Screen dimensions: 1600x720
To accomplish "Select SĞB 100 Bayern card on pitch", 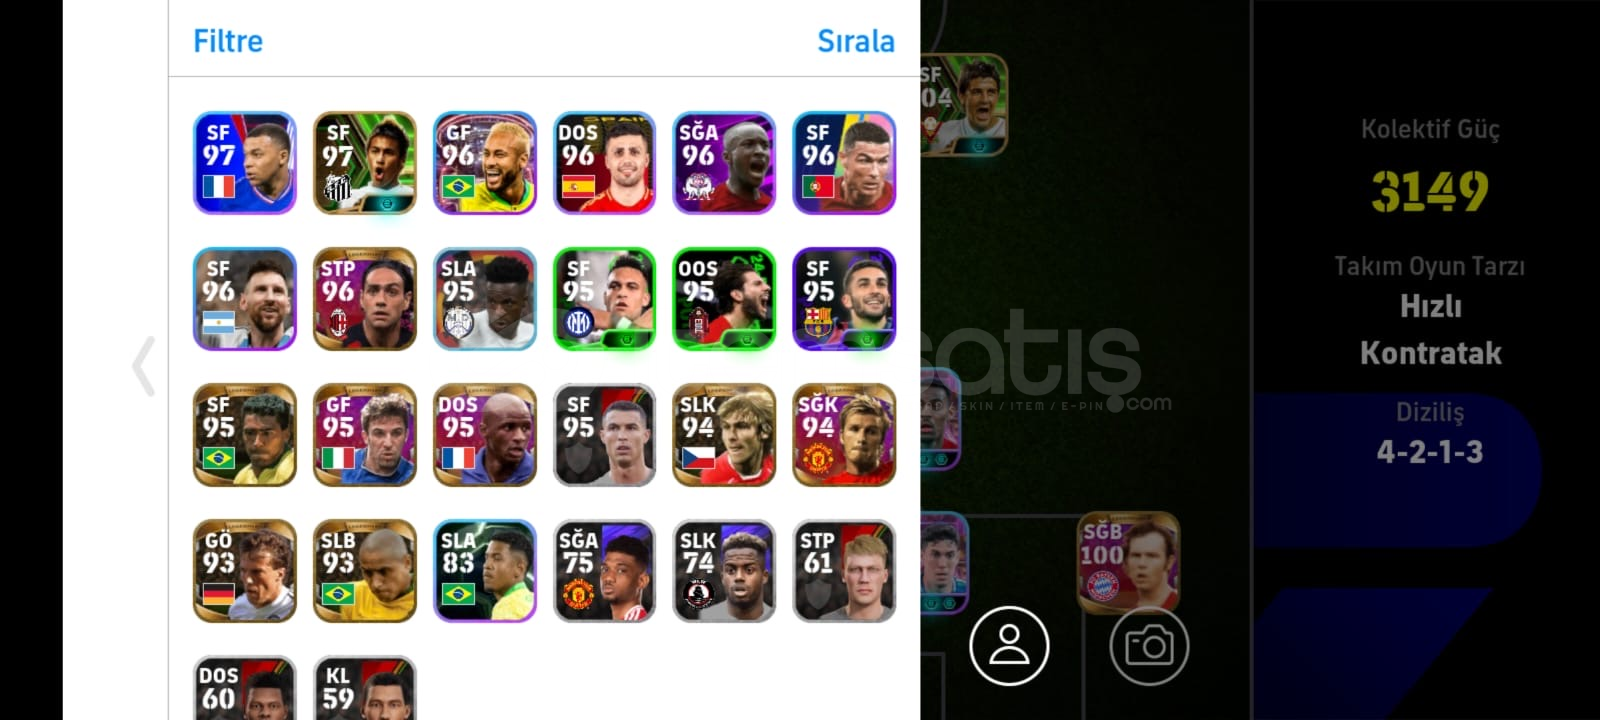I will [1129, 562].
